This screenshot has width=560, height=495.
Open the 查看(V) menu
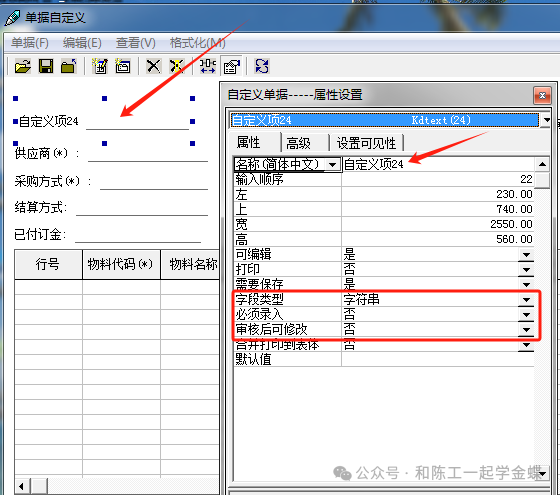click(136, 43)
